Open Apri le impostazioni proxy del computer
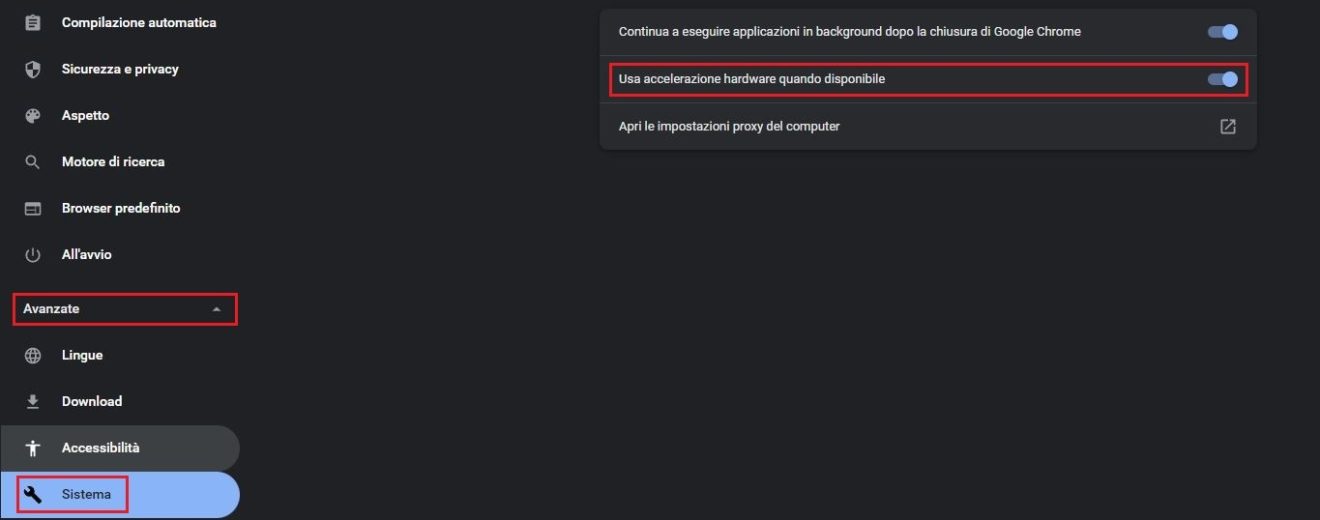Viewport: 1320px width, 520px height. (729, 127)
